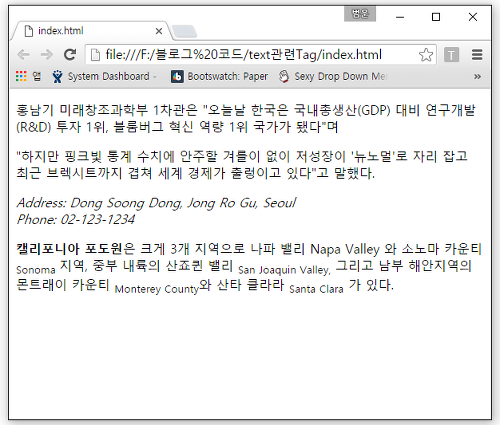Open the Bootswatch: Paper bookmark
Image resolution: width=500 pixels, height=425 pixels.
tap(219, 76)
